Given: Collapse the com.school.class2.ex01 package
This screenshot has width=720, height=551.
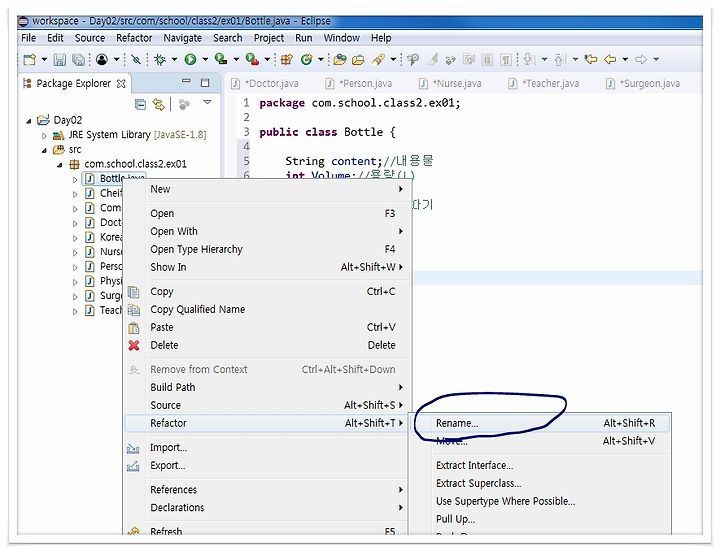Looking at the screenshot, I should point(60,165).
